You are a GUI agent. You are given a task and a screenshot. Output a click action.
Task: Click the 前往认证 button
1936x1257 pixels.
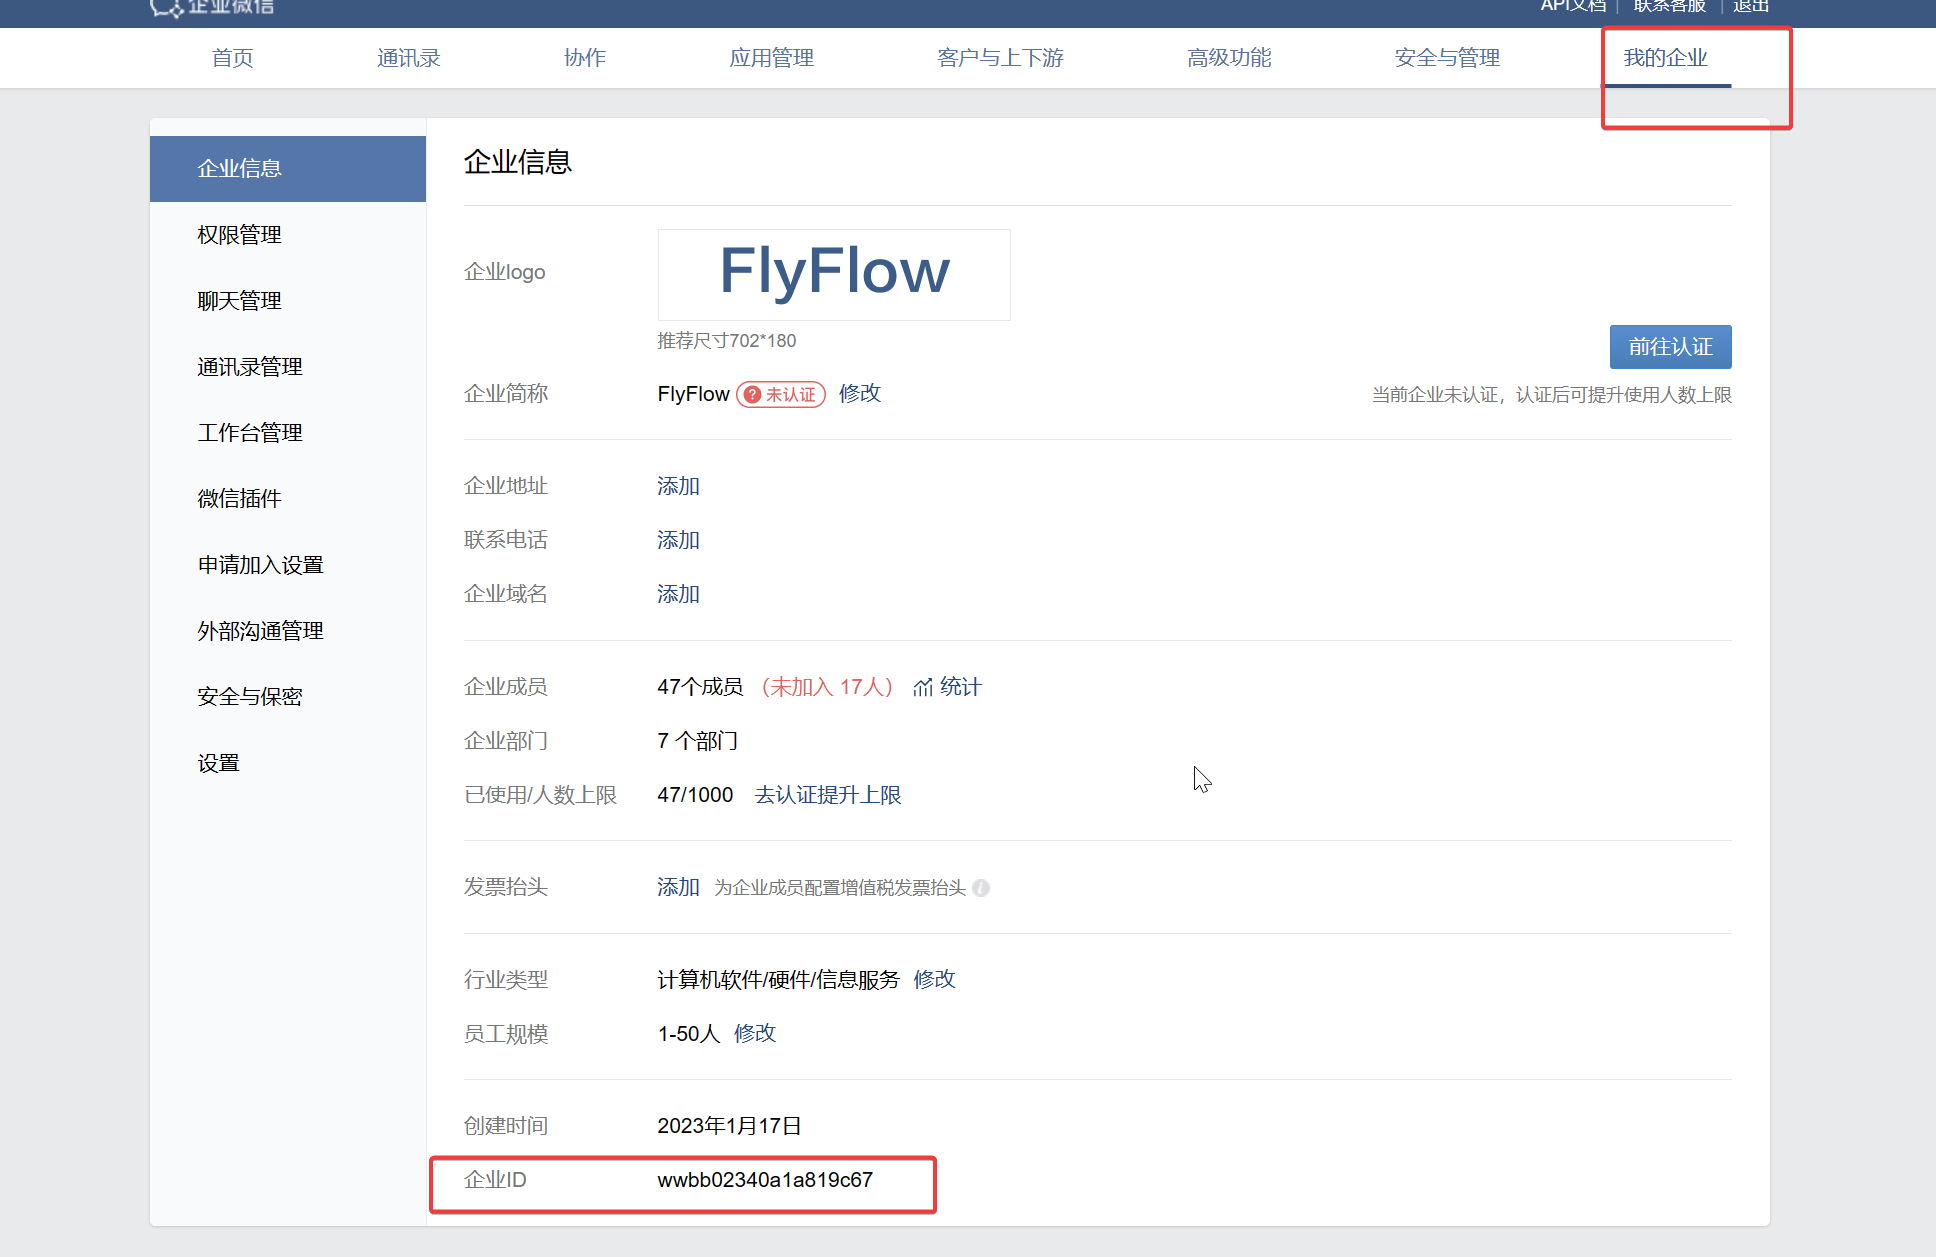1670,347
